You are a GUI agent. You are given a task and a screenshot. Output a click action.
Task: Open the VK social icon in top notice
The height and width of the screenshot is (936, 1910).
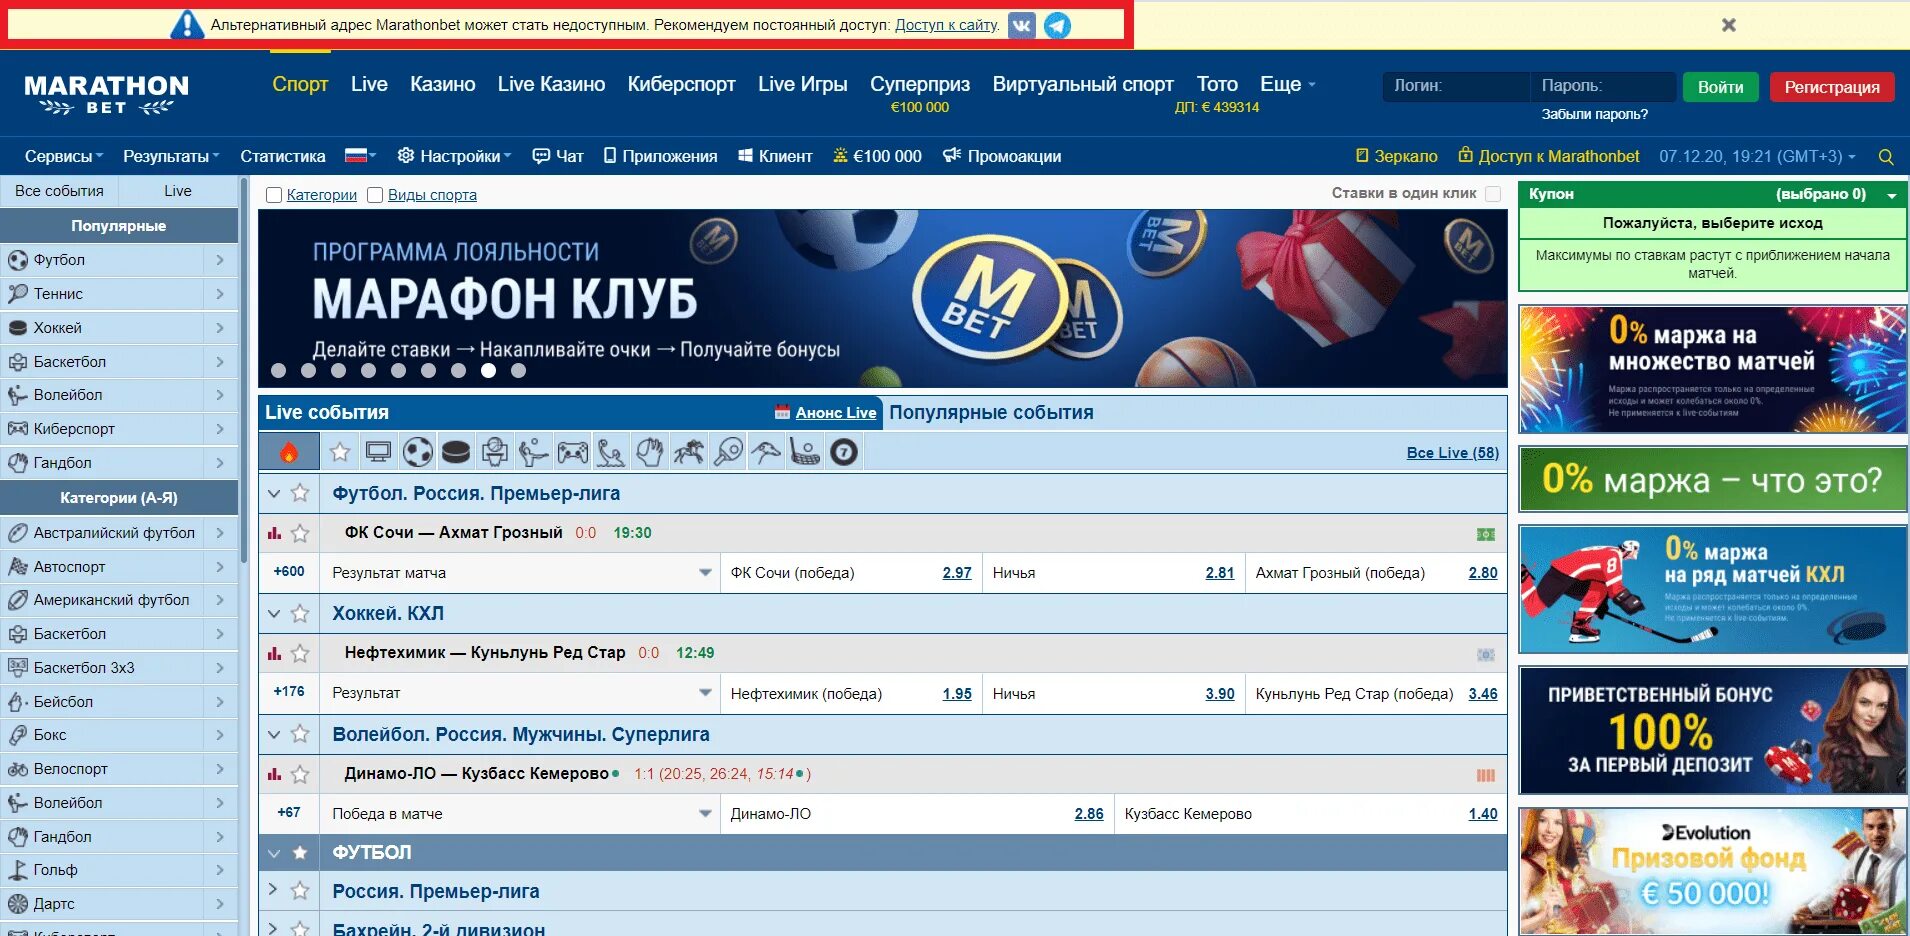(x=1022, y=25)
